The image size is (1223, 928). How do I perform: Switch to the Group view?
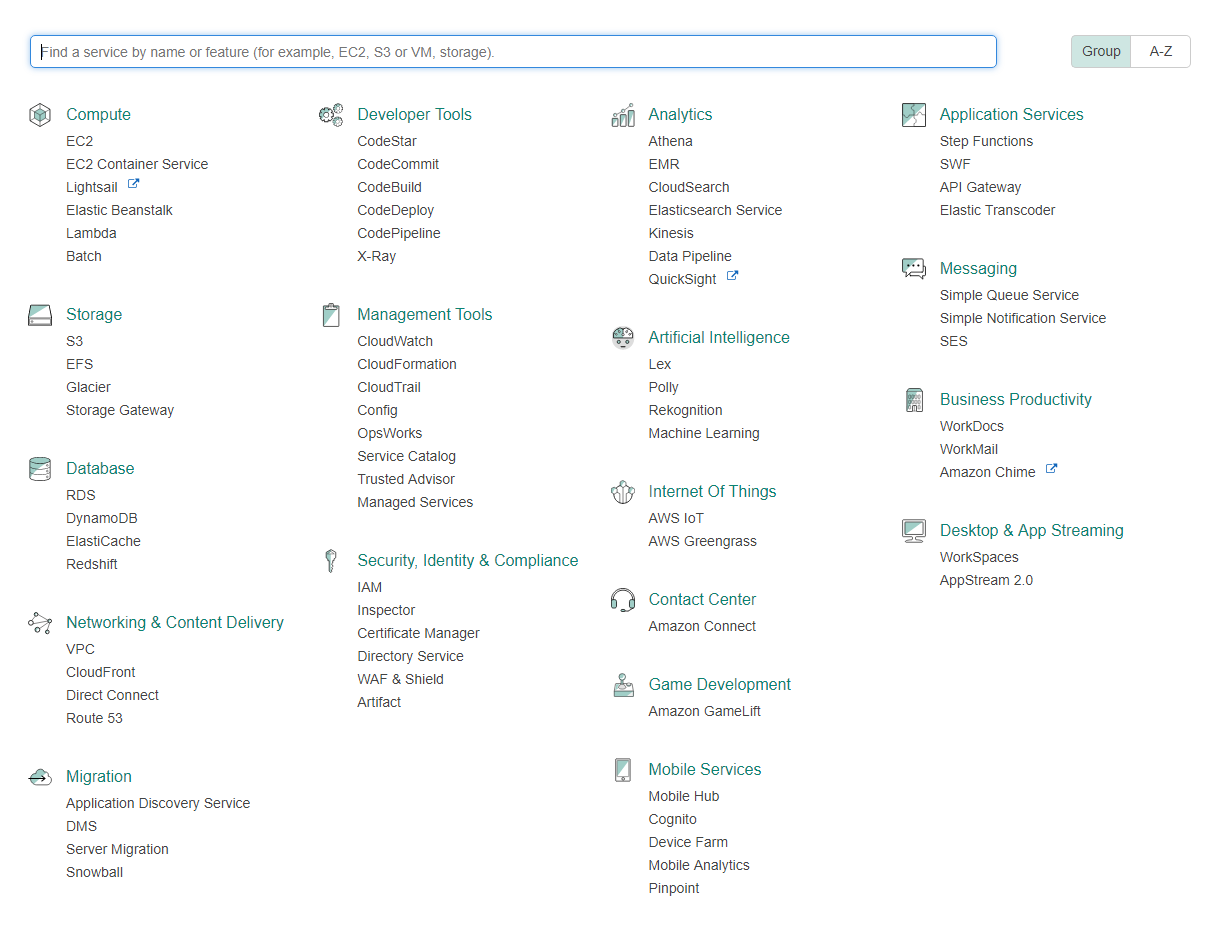click(1101, 51)
